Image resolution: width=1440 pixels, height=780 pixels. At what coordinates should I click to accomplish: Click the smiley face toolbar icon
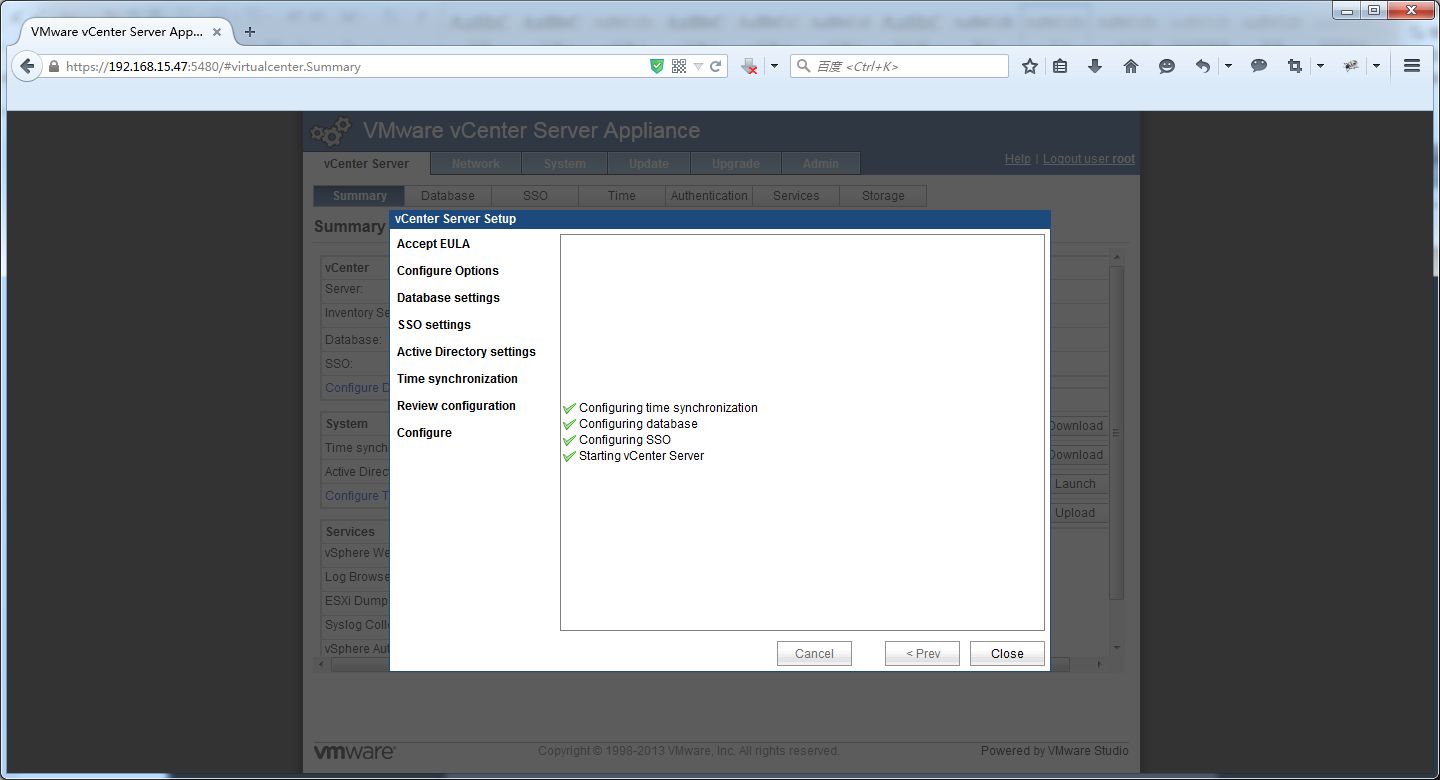(1167, 66)
